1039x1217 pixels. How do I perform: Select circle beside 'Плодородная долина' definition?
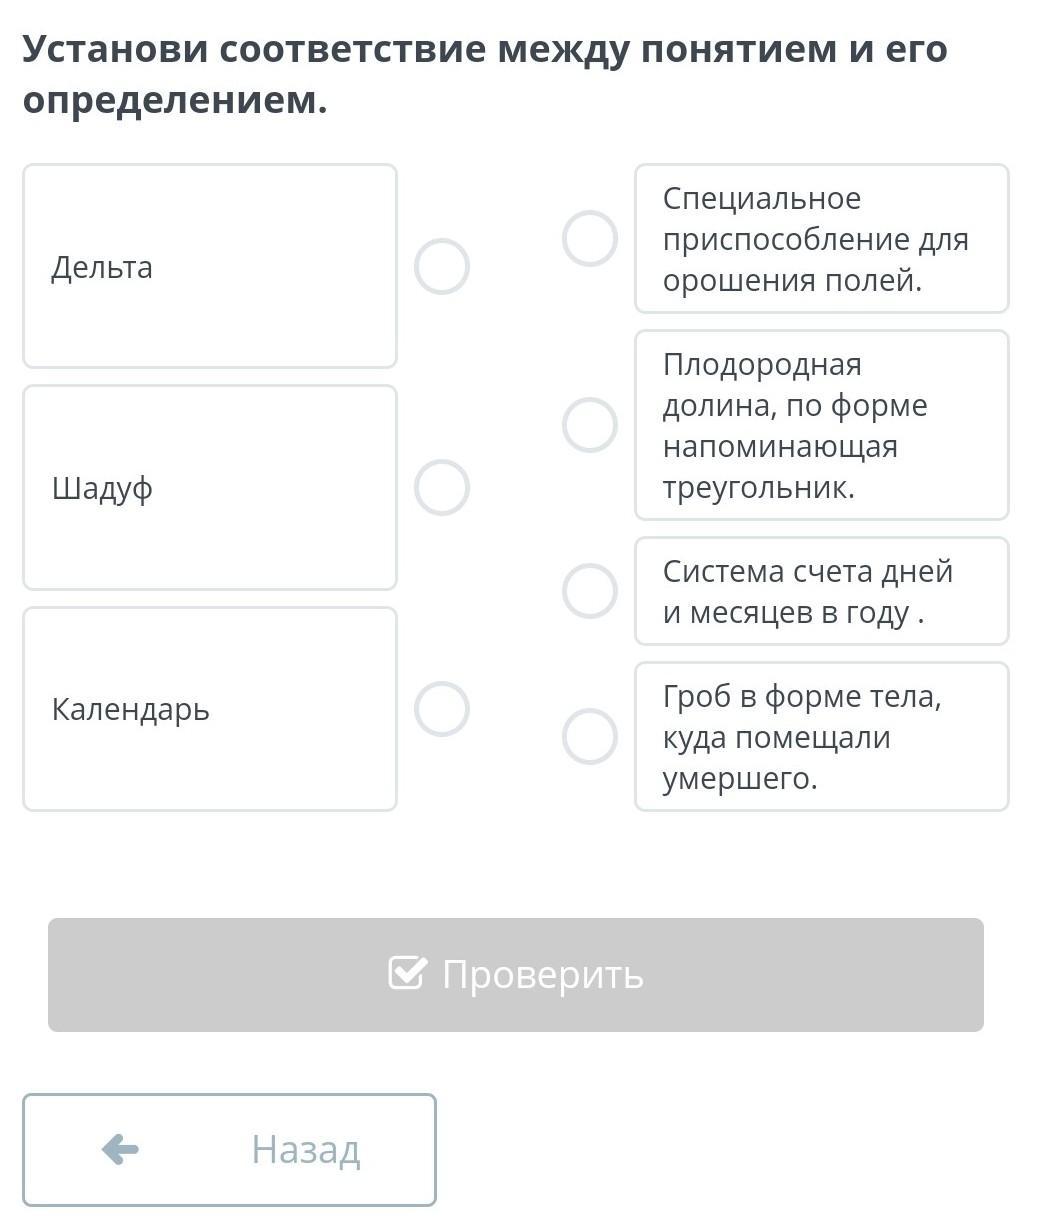(x=590, y=425)
